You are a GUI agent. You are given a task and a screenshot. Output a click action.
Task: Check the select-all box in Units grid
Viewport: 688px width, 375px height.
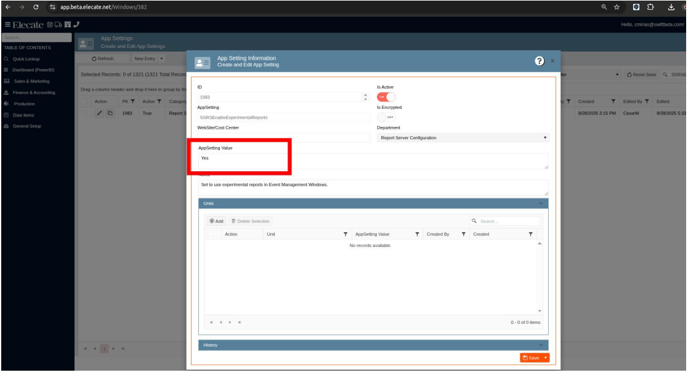coord(211,234)
